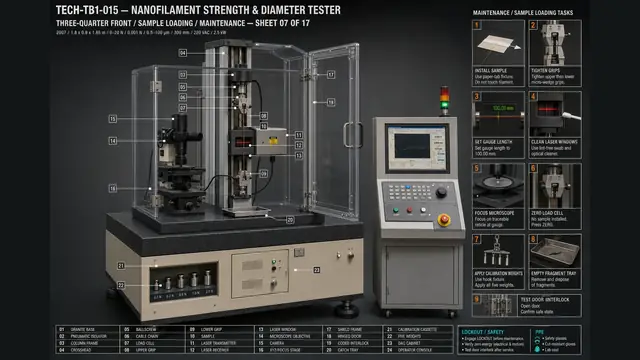The height and width of the screenshot is (360, 640).
Task: Click callout number 16 for the focus stage
Action: [113, 188]
